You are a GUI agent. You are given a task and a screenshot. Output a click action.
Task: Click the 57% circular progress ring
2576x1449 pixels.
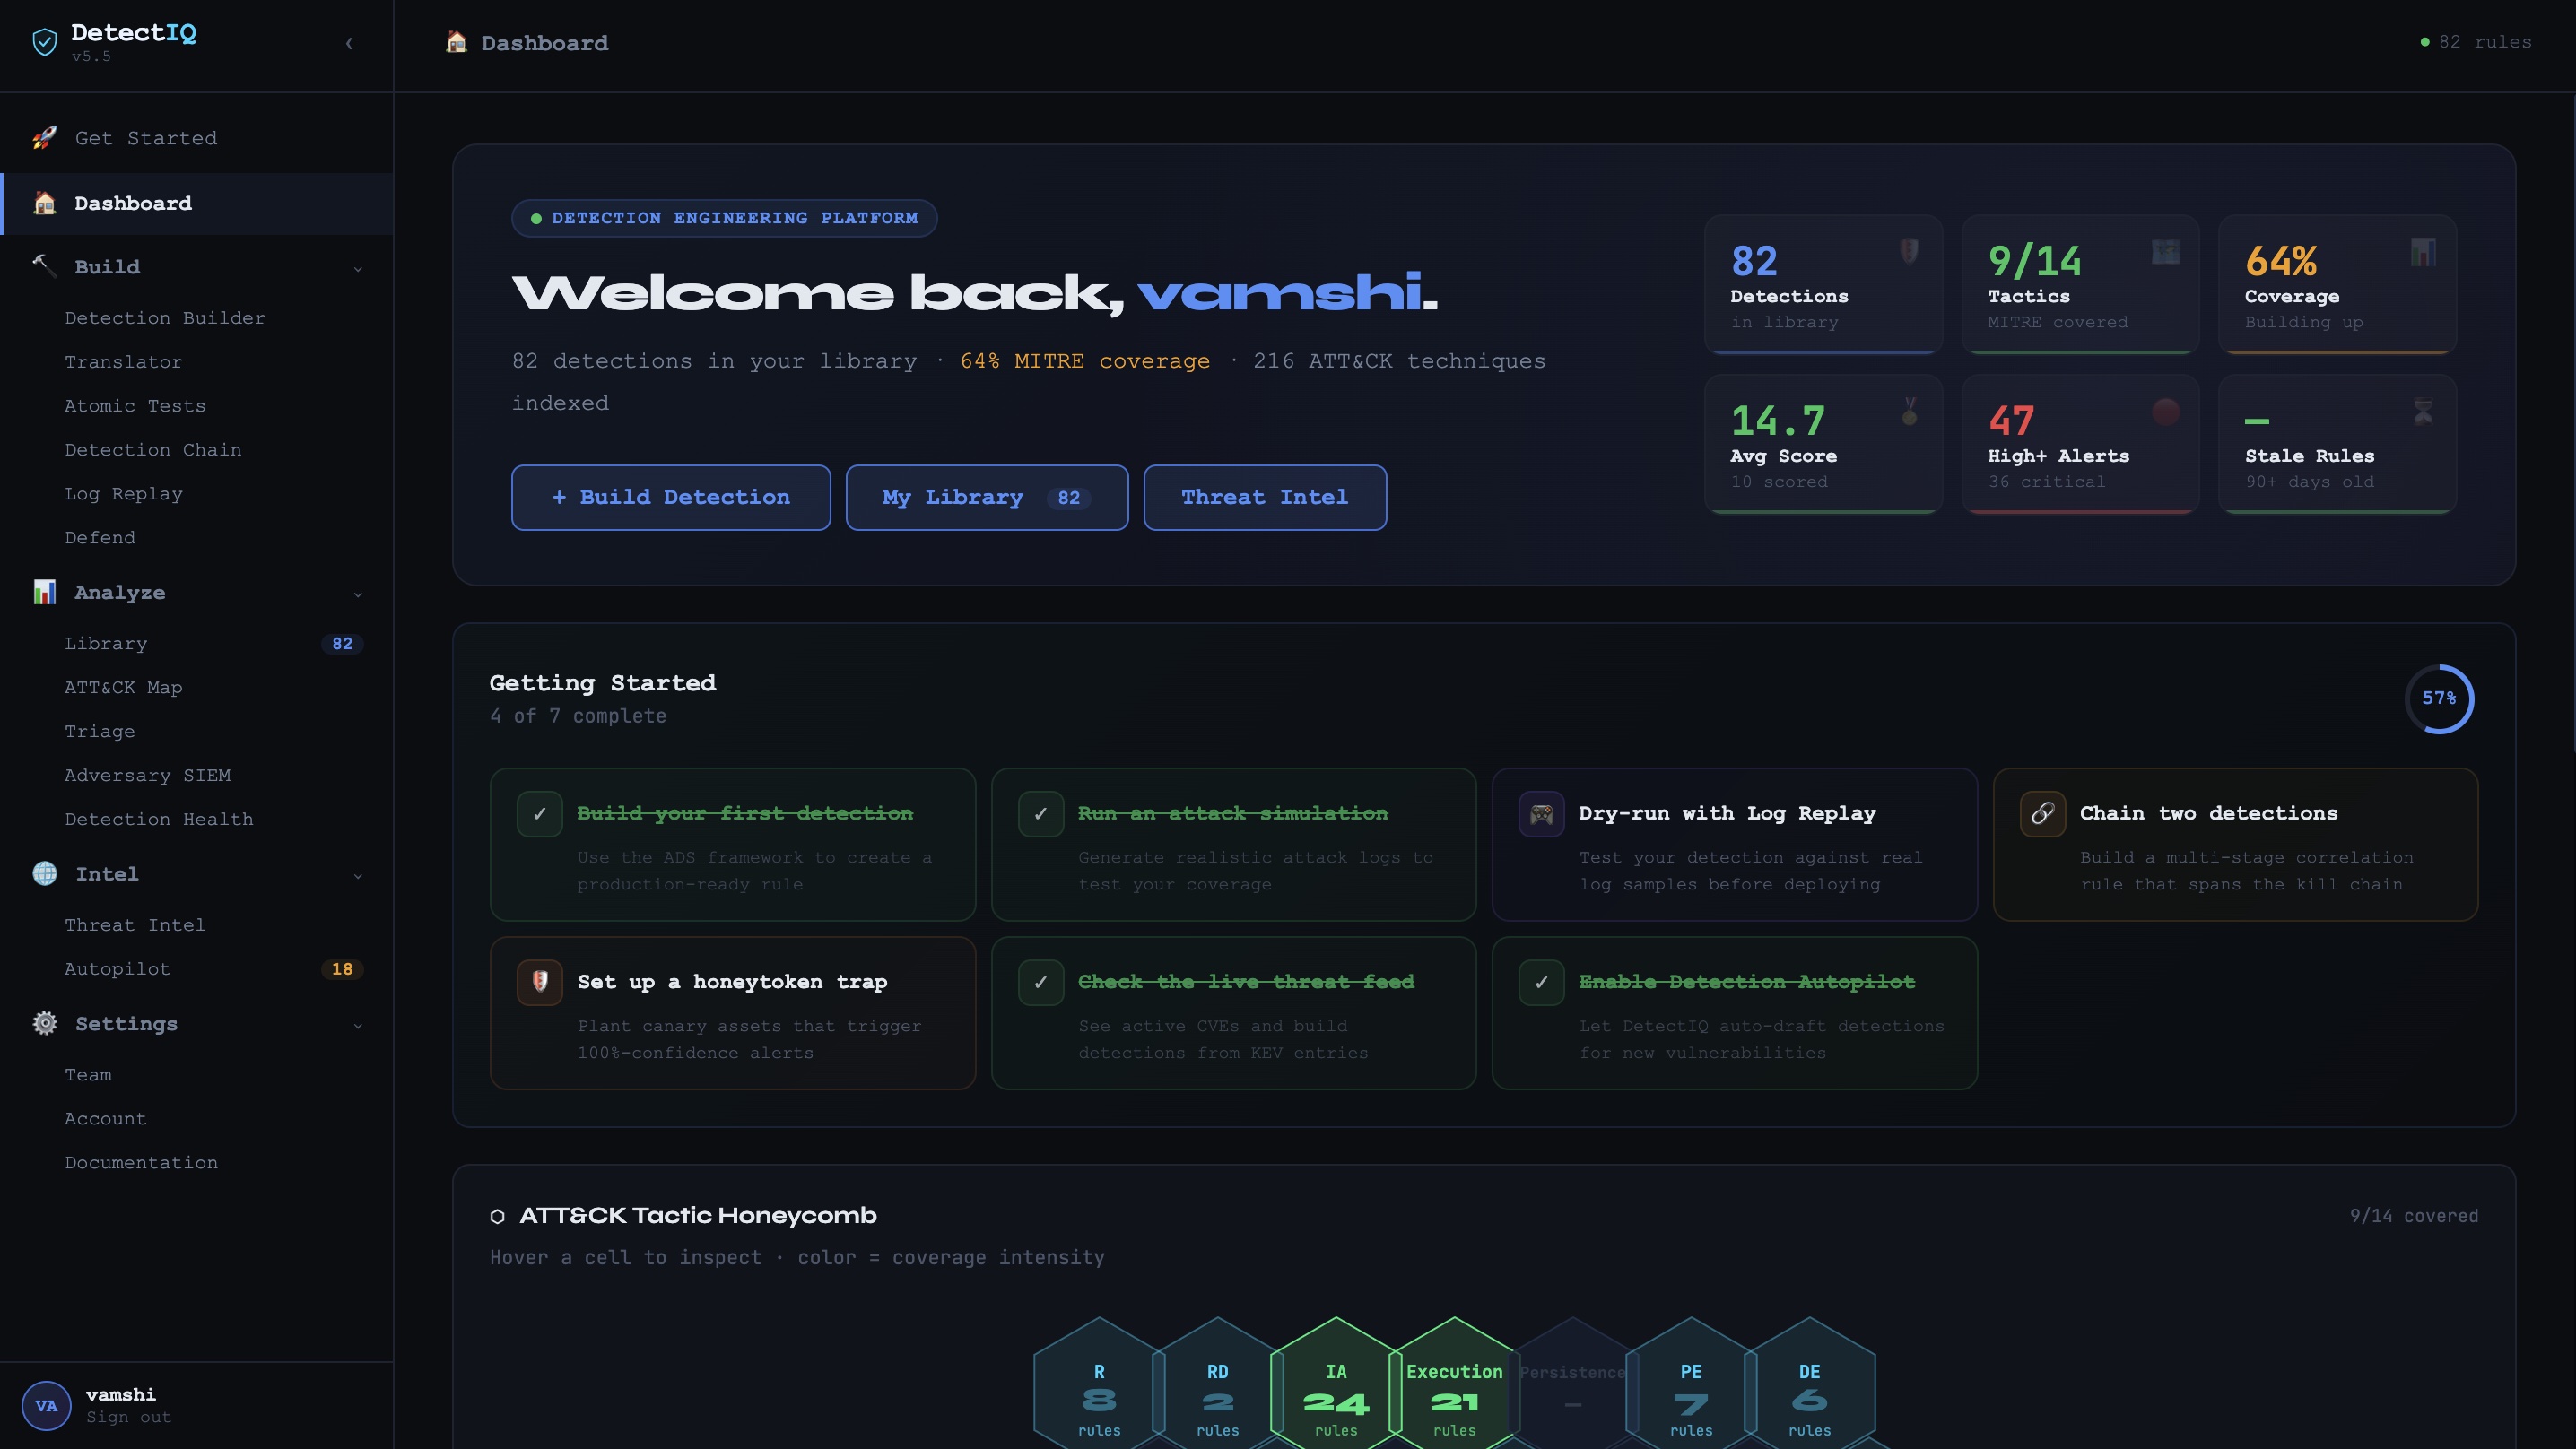2438,698
